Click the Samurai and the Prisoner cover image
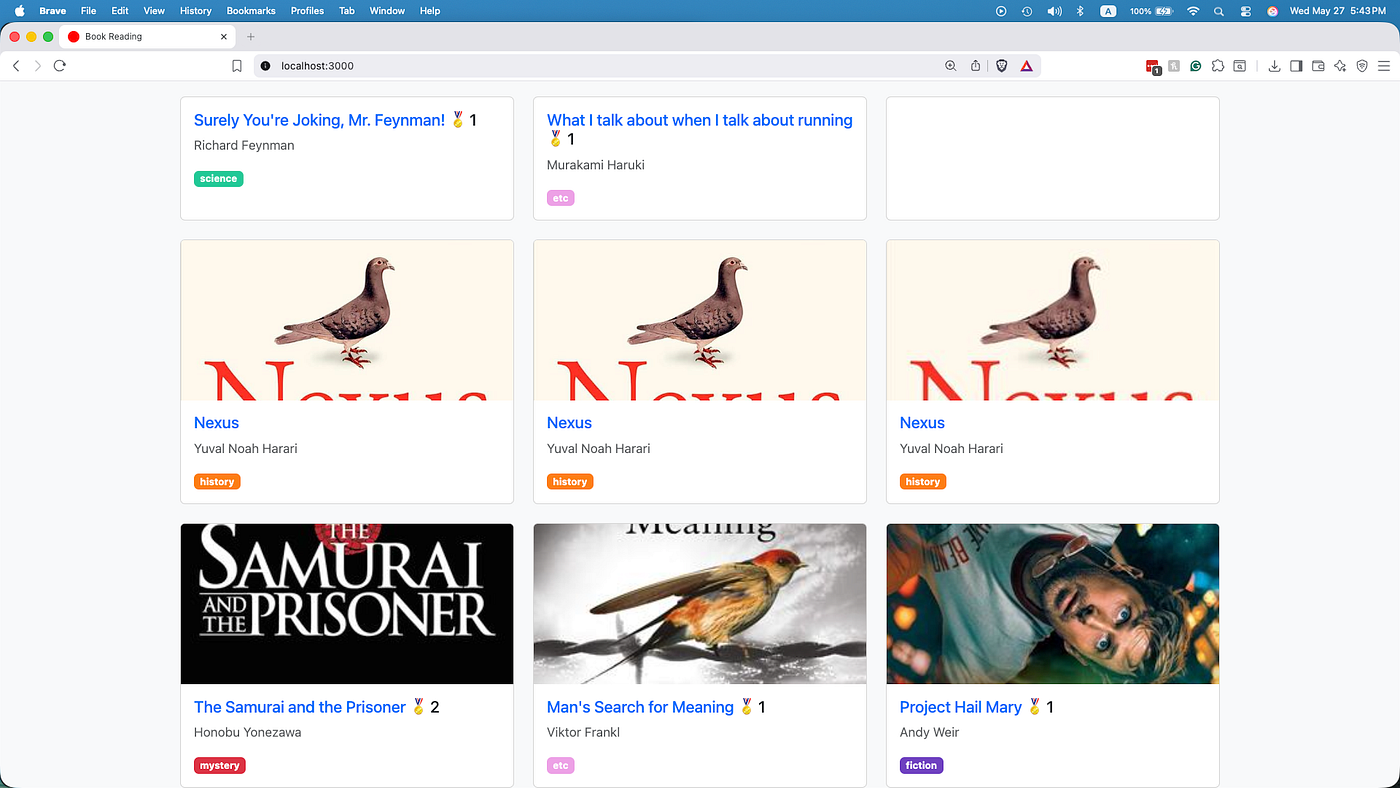 pos(347,604)
